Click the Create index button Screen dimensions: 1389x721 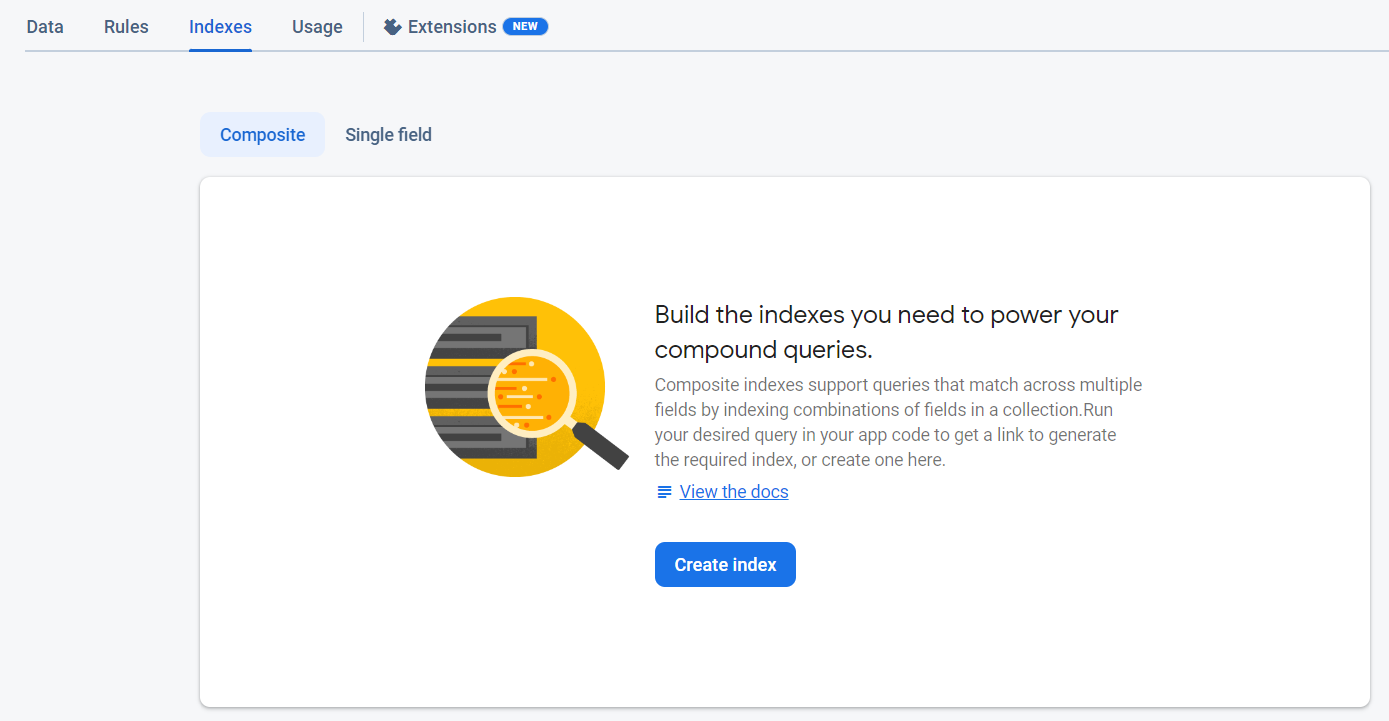click(725, 565)
